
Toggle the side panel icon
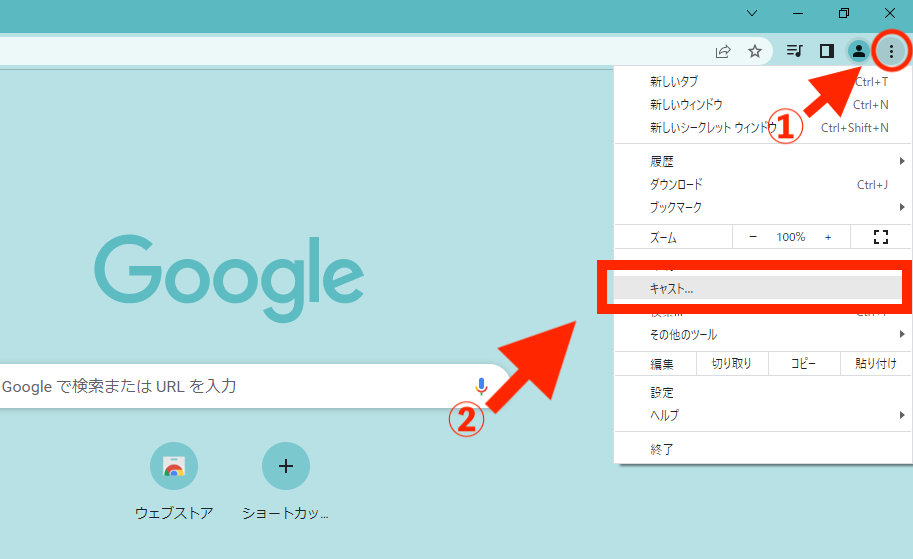point(826,51)
